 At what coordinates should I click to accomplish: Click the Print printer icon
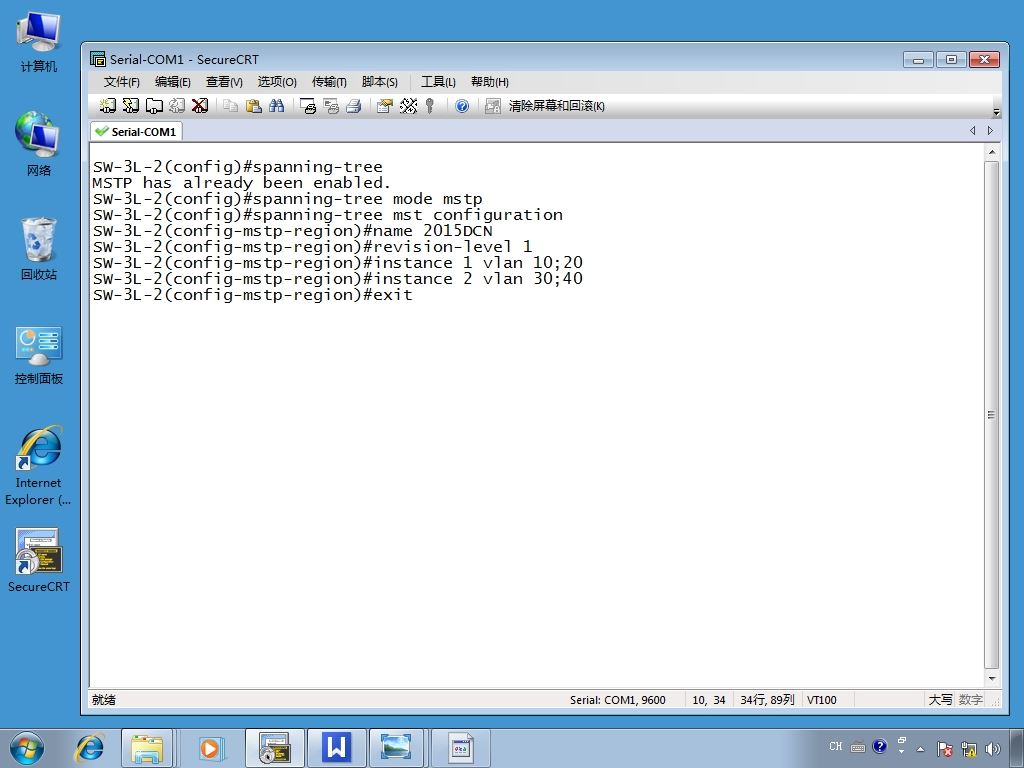pos(354,106)
